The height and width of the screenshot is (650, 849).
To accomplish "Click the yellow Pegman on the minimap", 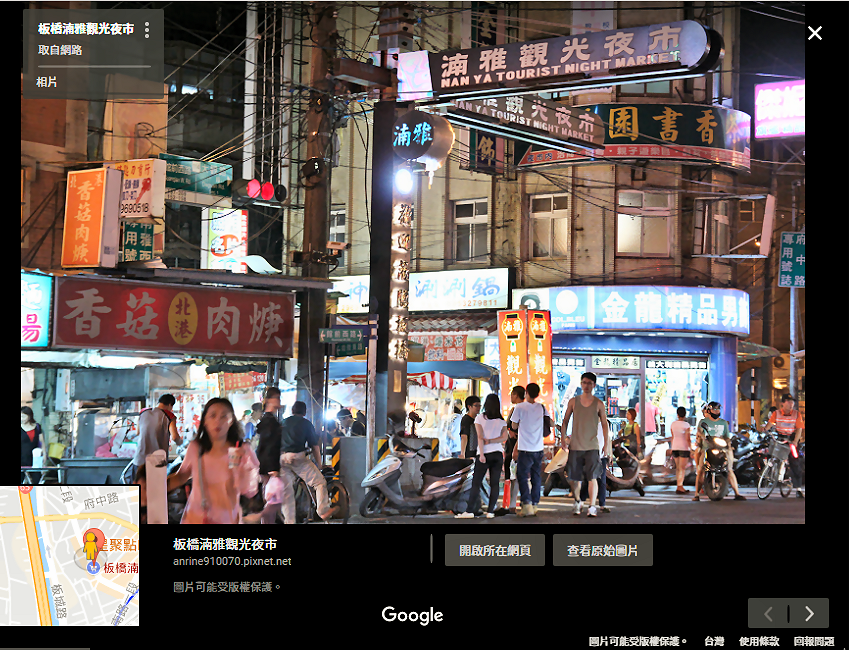I will (91, 546).
